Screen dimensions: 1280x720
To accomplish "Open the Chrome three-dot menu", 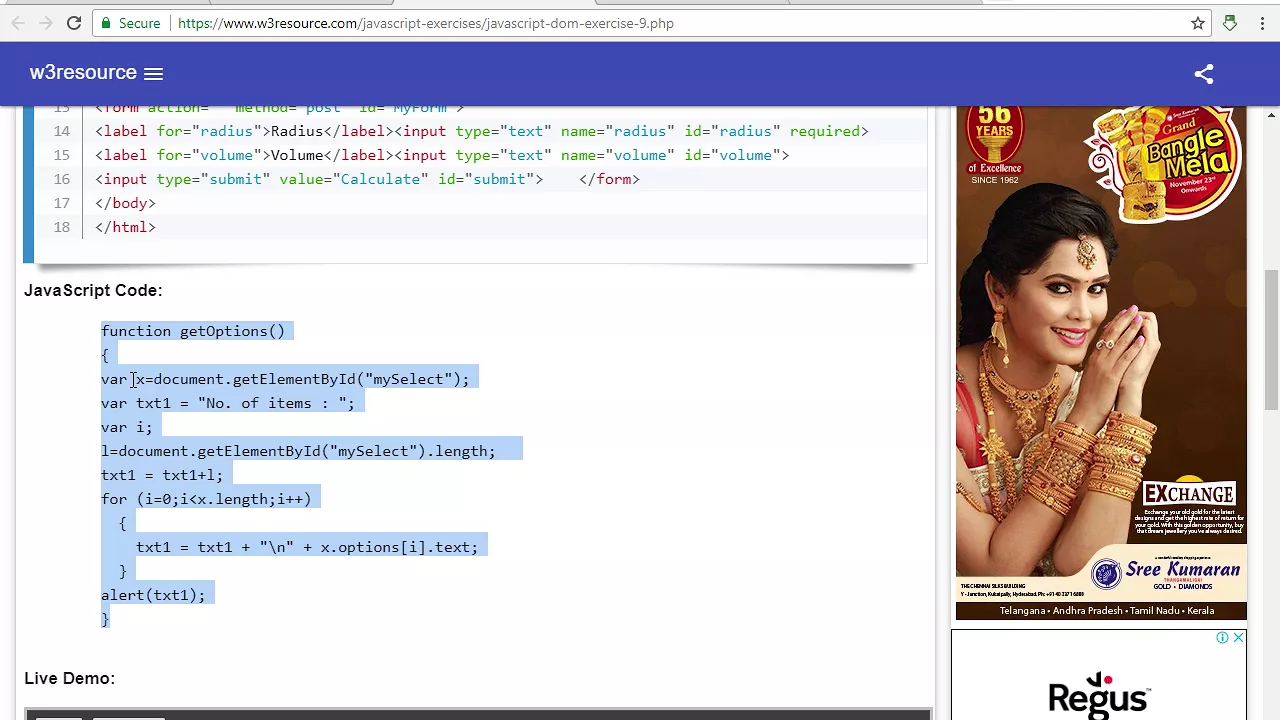I will click(1260, 23).
